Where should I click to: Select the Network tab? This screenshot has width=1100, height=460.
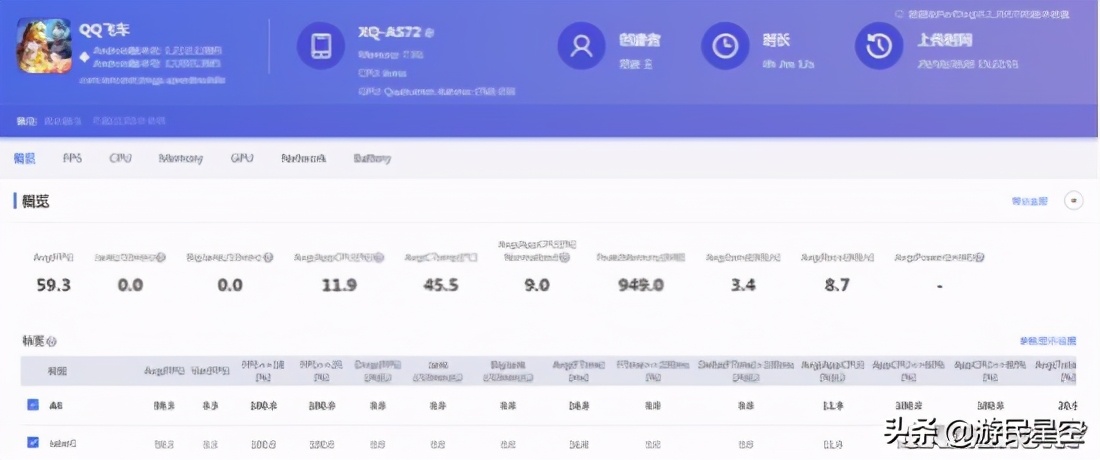[x=303, y=158]
